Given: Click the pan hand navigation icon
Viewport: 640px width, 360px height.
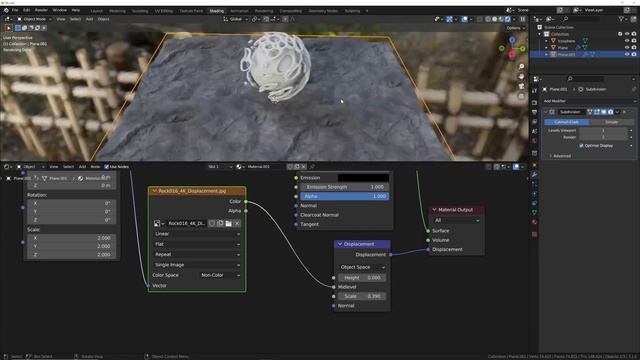Looking at the screenshot, I should pyautogui.click(x=521, y=76).
